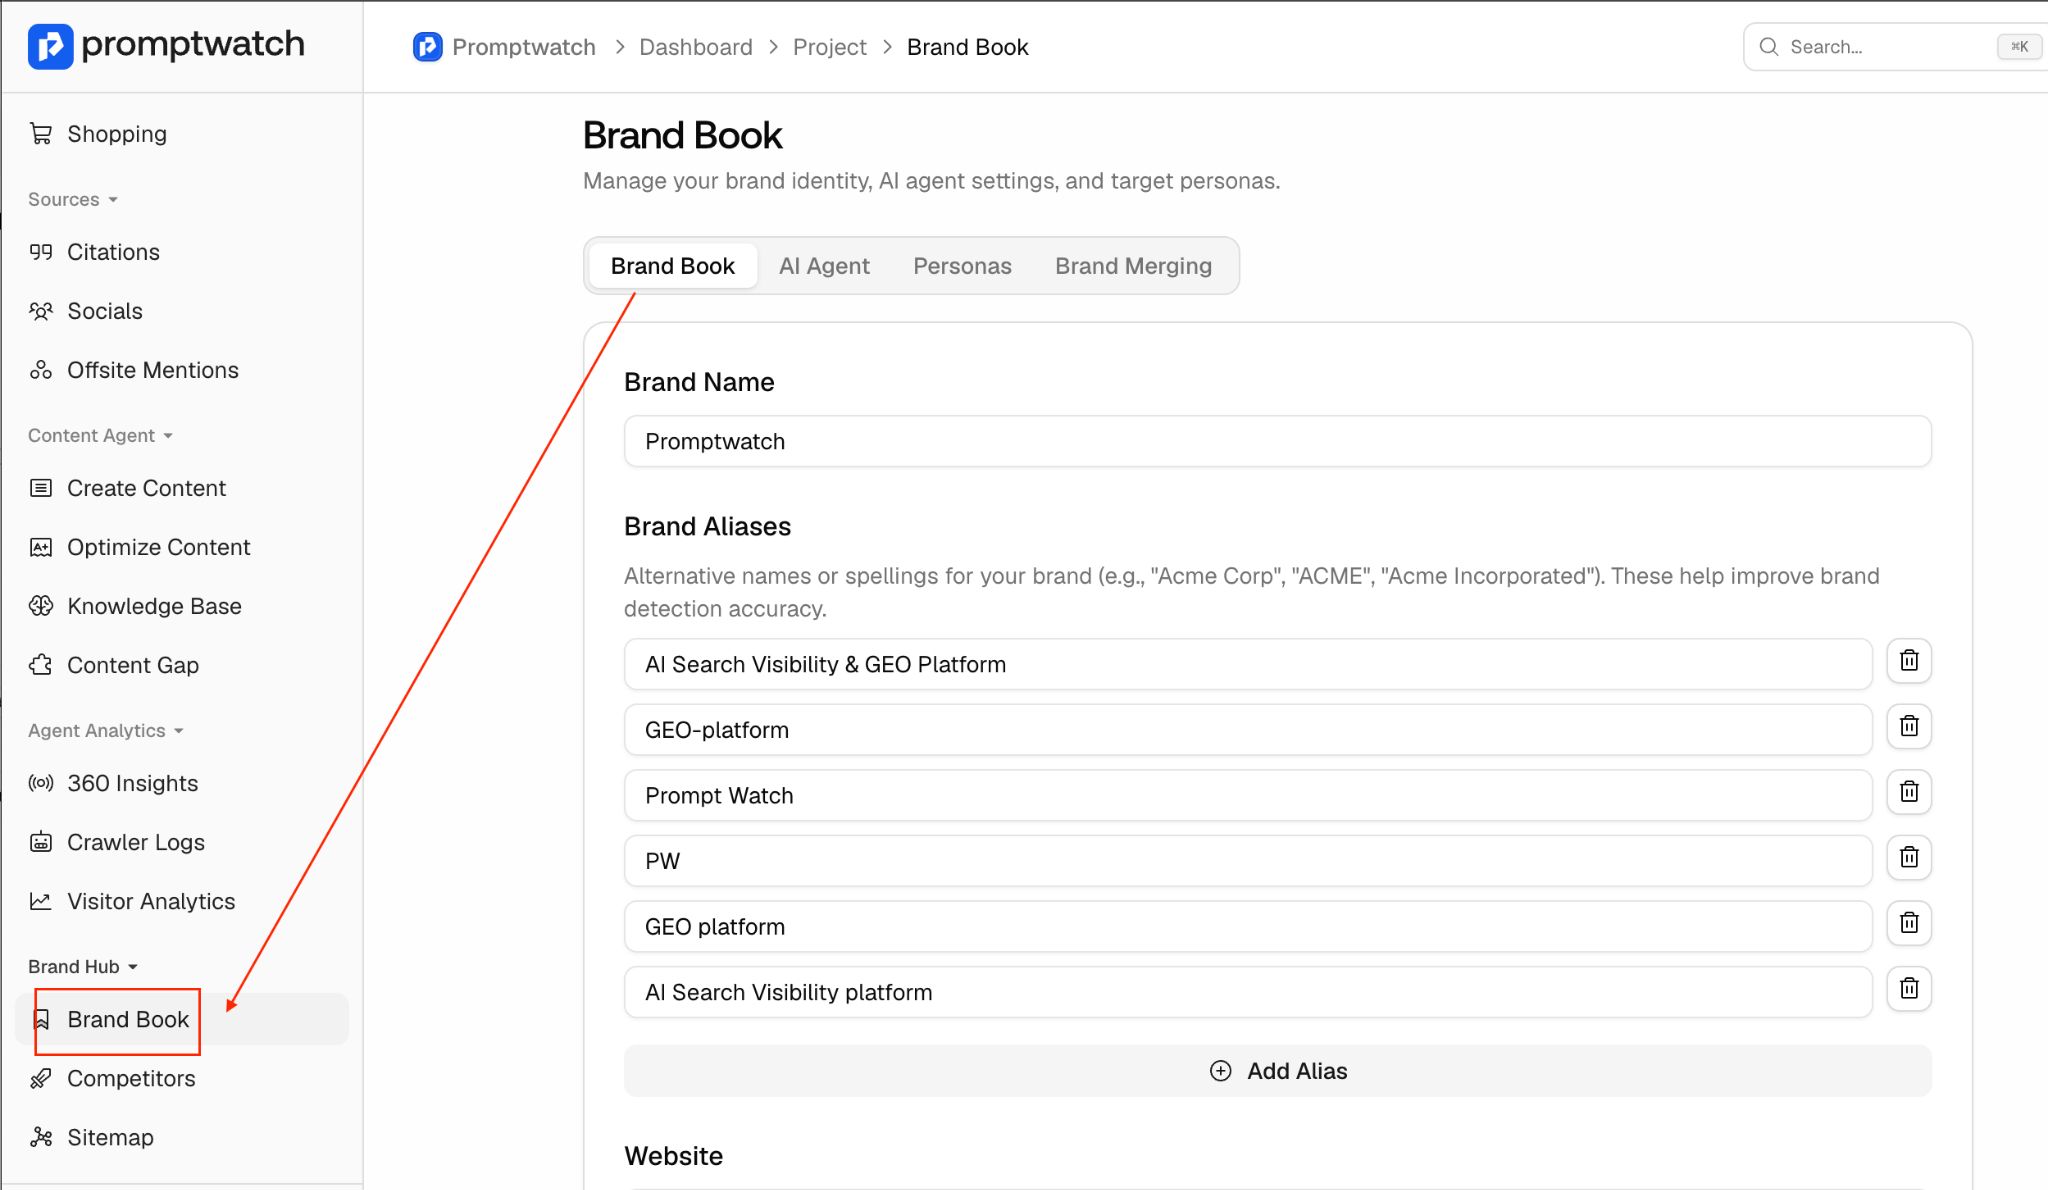Click the Brand Book bookmark icon

click(x=42, y=1019)
